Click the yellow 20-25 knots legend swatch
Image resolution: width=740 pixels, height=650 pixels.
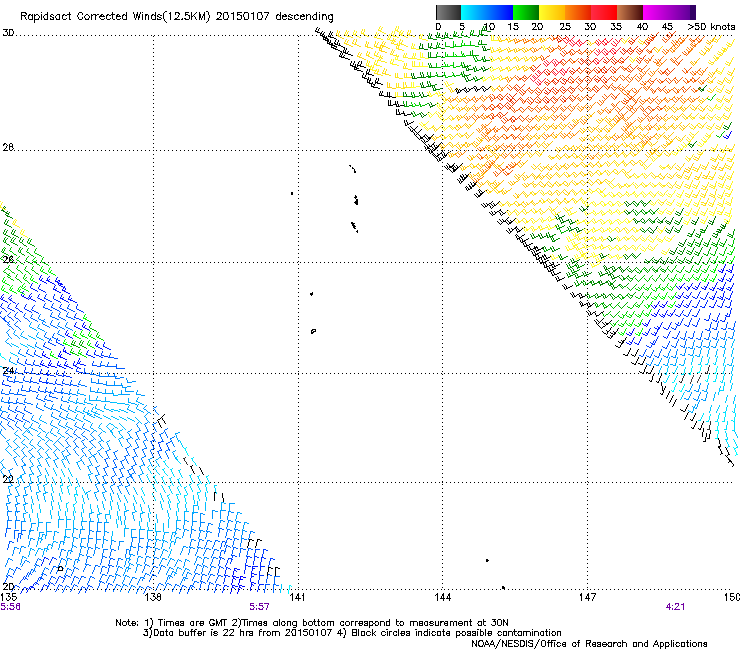[x=552, y=12]
